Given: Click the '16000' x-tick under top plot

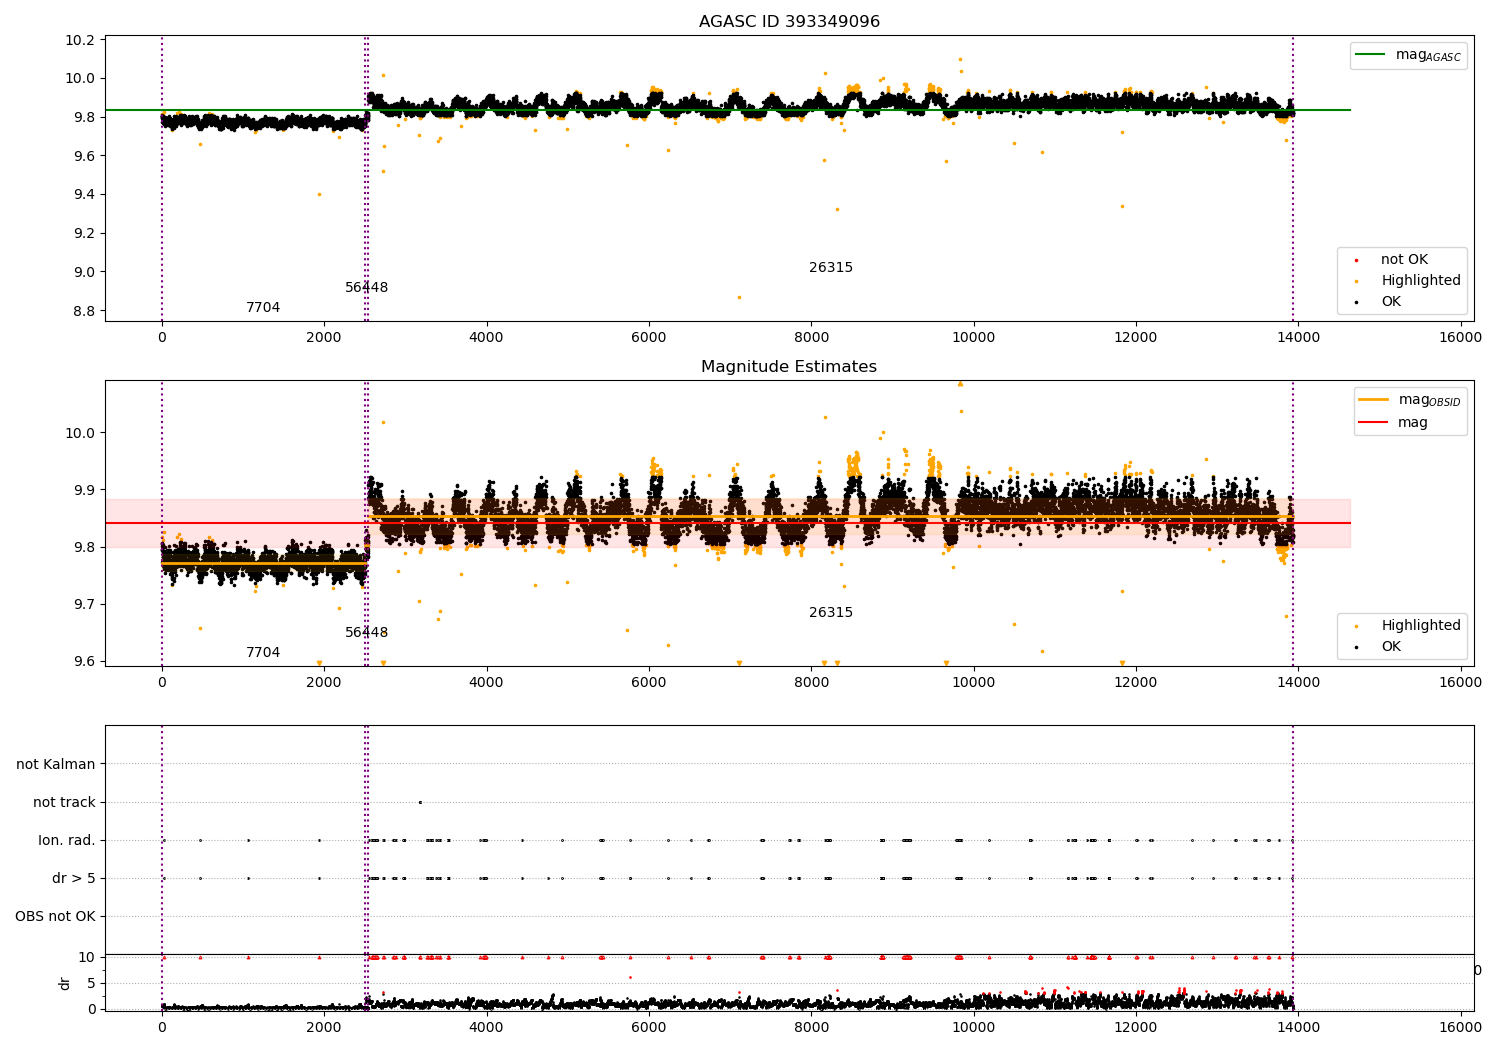Looking at the screenshot, I should pos(1460,338).
